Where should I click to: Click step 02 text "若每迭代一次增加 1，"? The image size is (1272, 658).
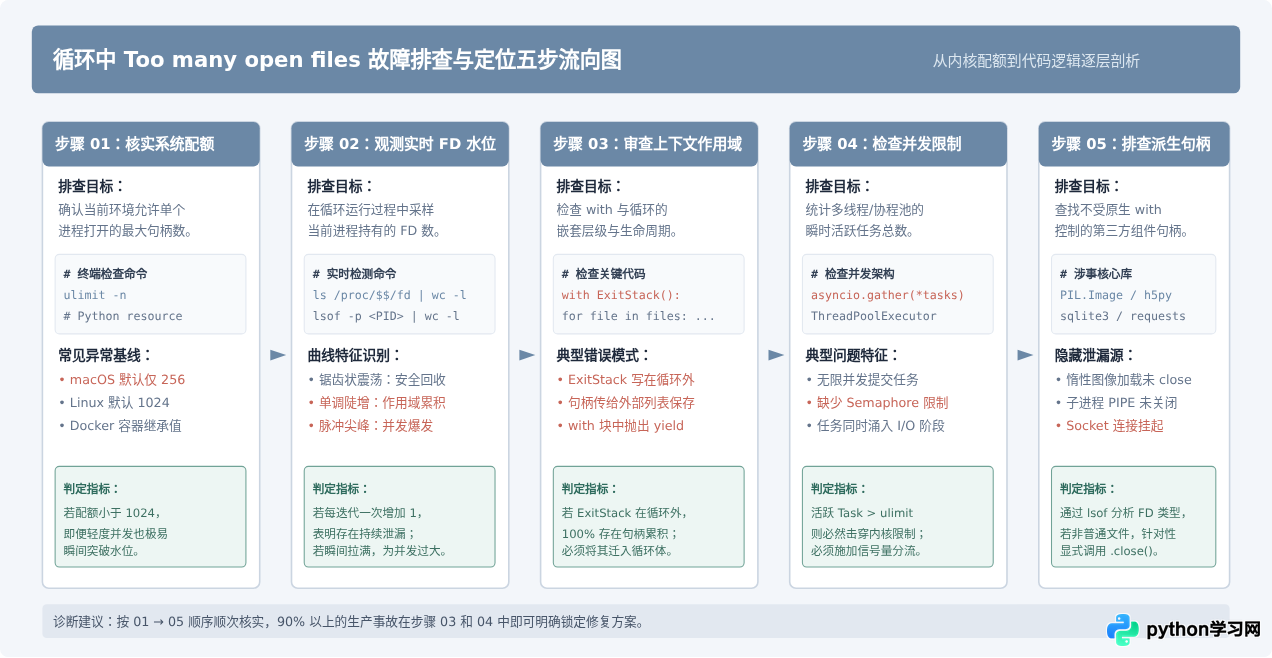(368, 512)
